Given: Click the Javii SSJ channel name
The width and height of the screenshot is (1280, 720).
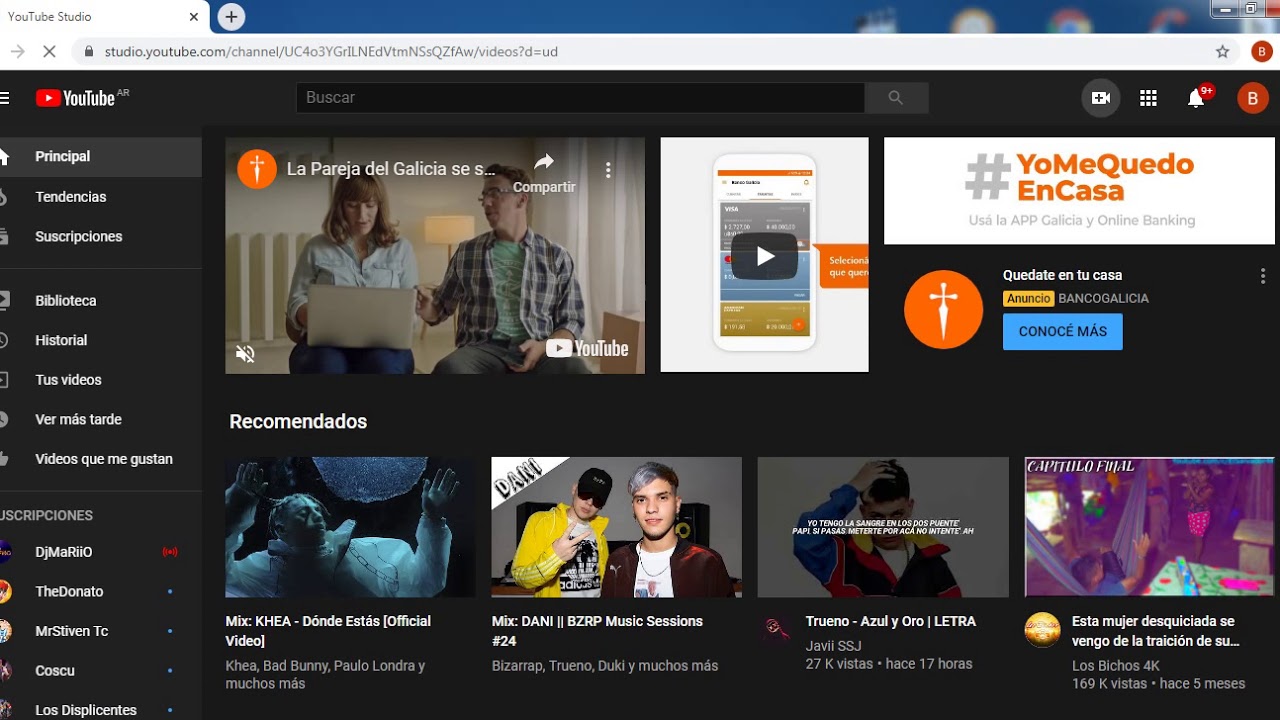Looking at the screenshot, I should click(833, 646).
